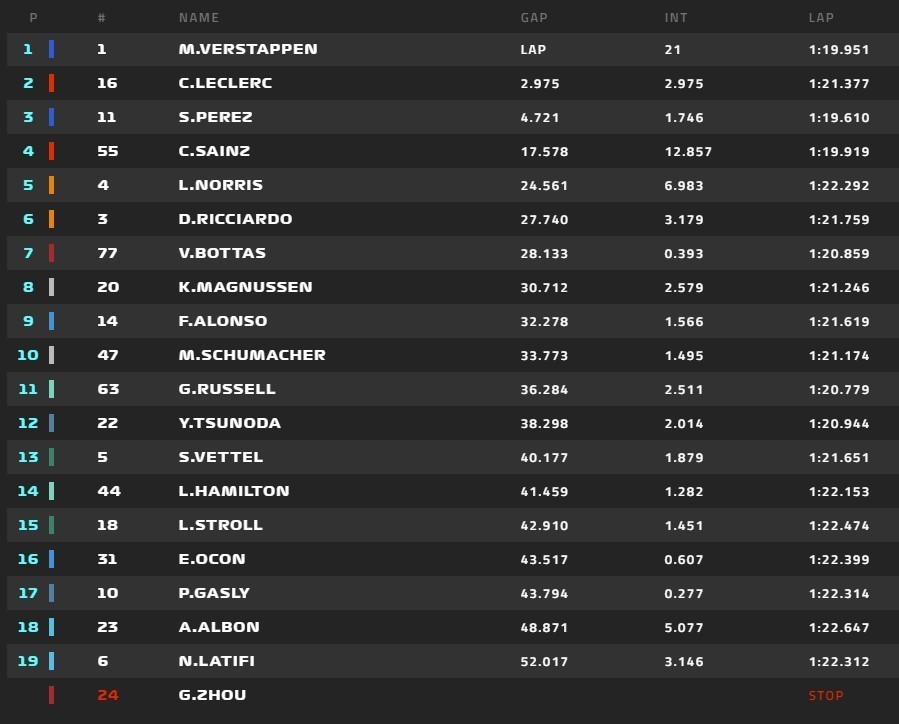Click the red car number 24
This screenshot has width=899, height=724.
pyautogui.click(x=108, y=695)
